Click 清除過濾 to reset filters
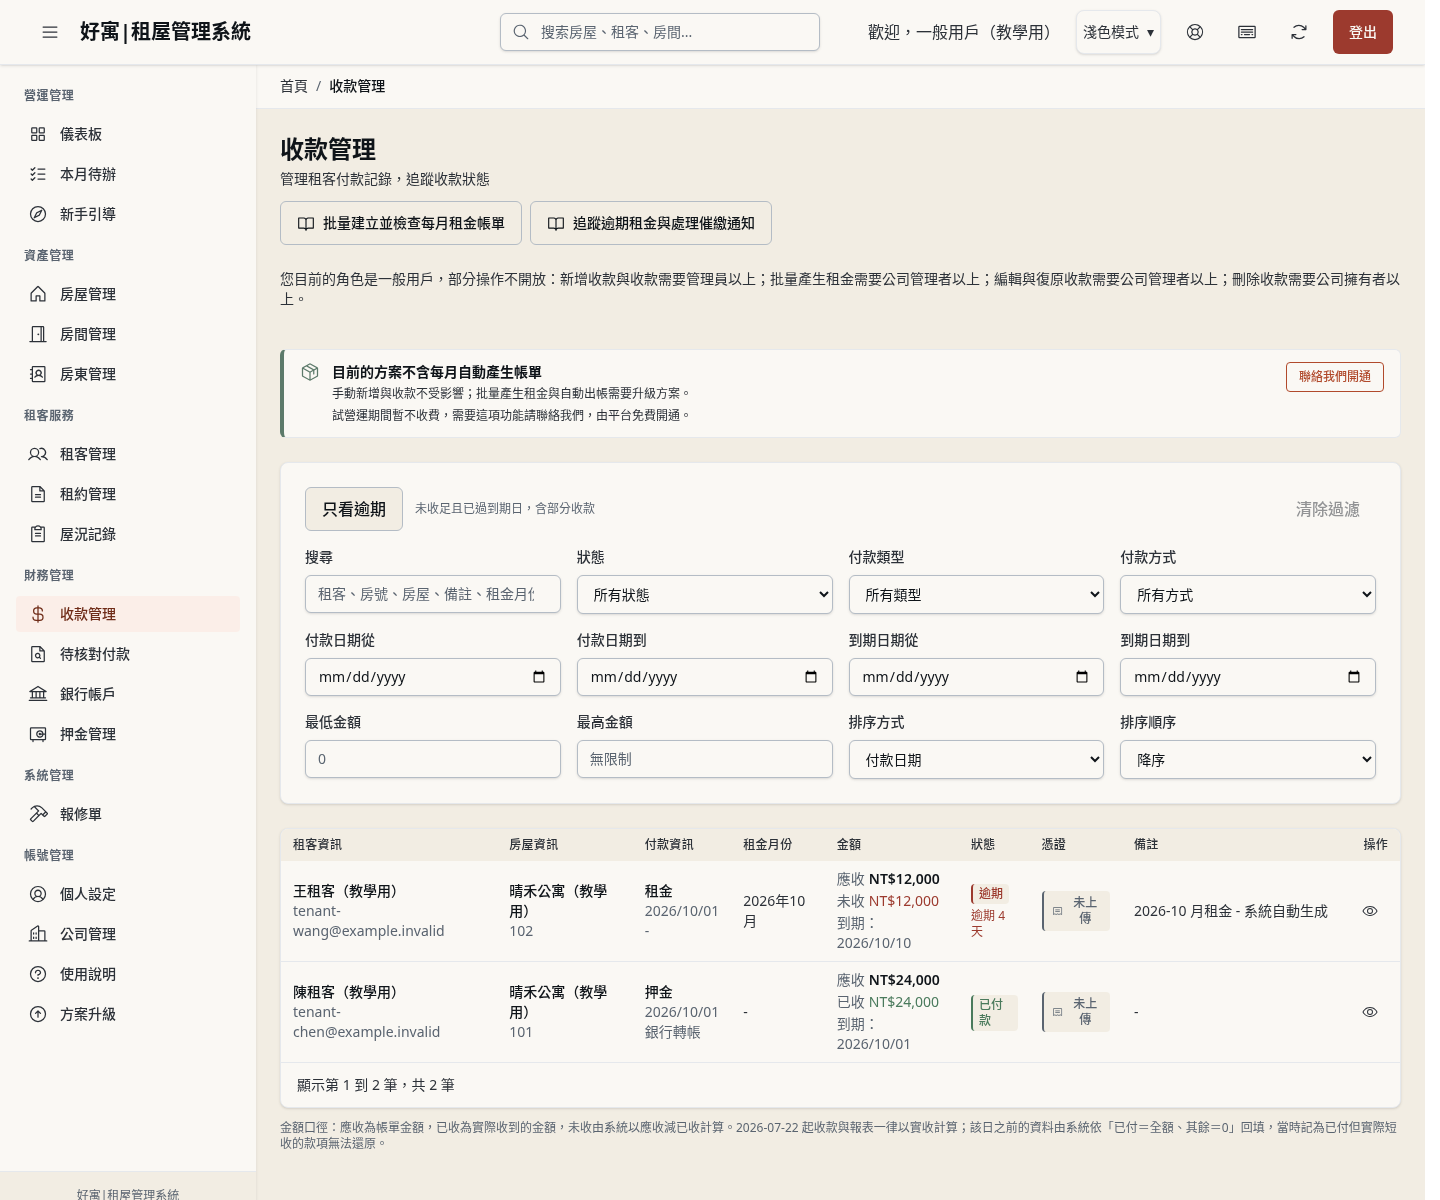Image resolution: width=1440 pixels, height=1200 pixels. [x=1328, y=509]
